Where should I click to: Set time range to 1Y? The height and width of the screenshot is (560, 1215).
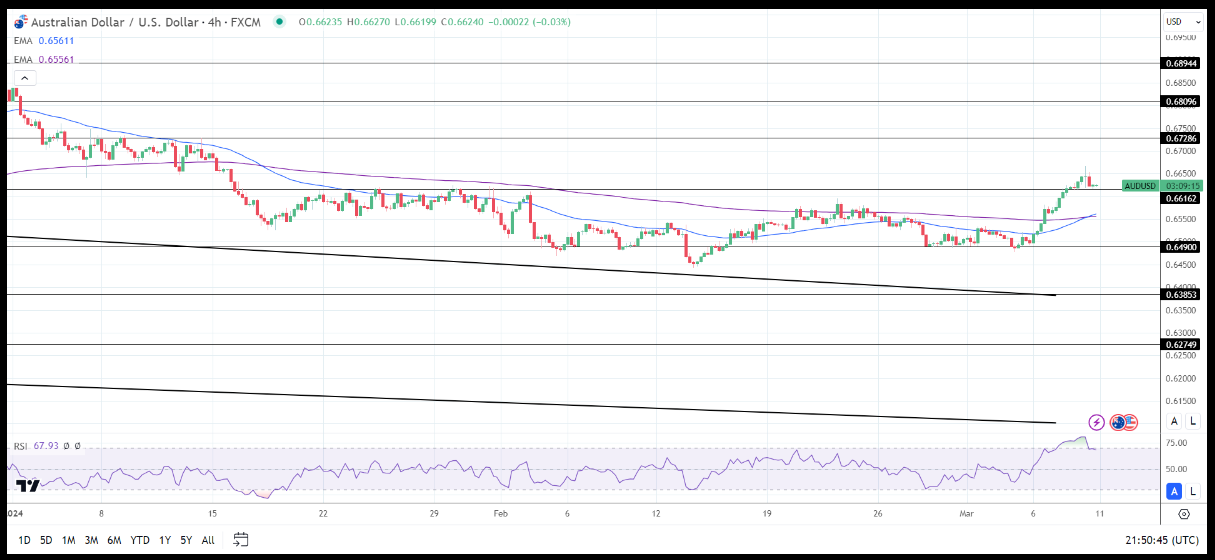click(x=165, y=540)
